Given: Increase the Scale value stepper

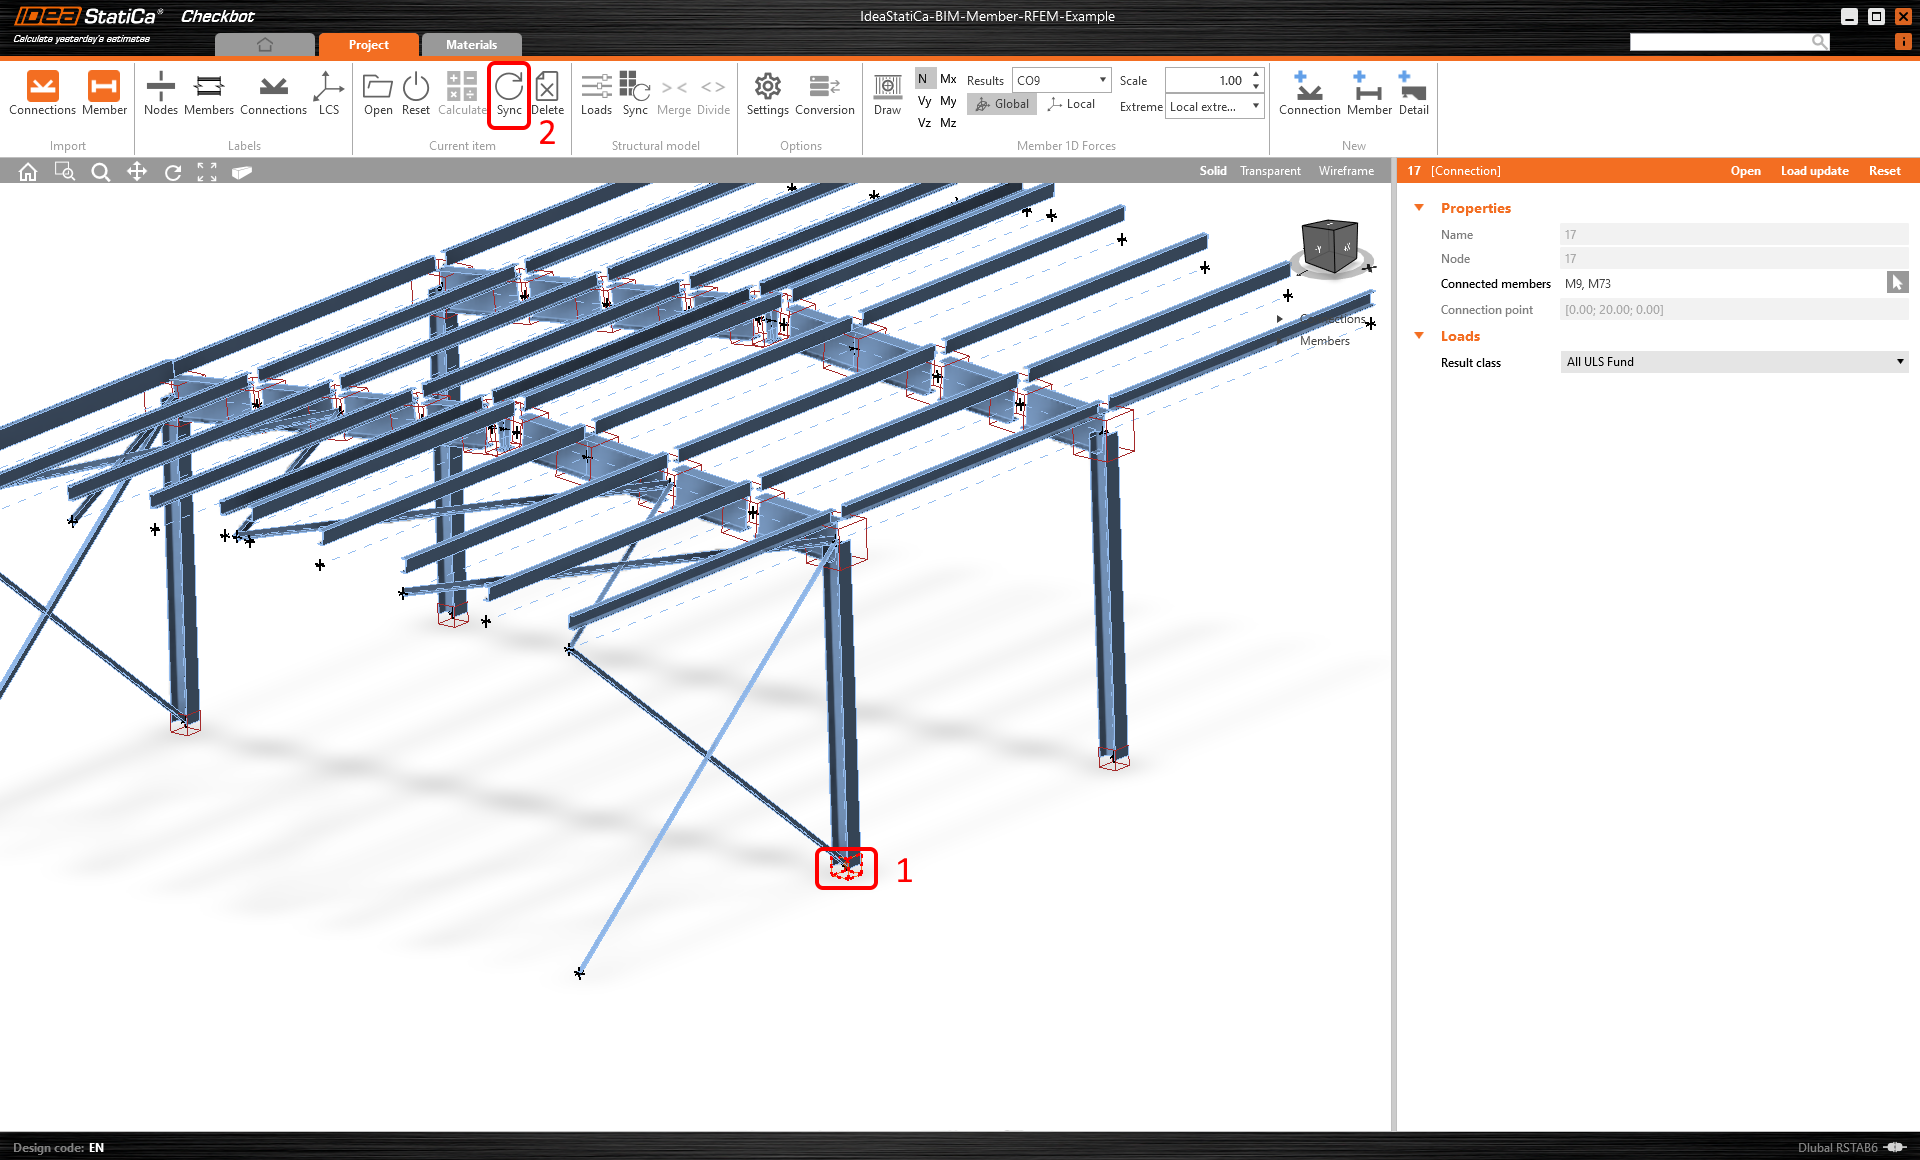Looking at the screenshot, I should (x=1256, y=75).
